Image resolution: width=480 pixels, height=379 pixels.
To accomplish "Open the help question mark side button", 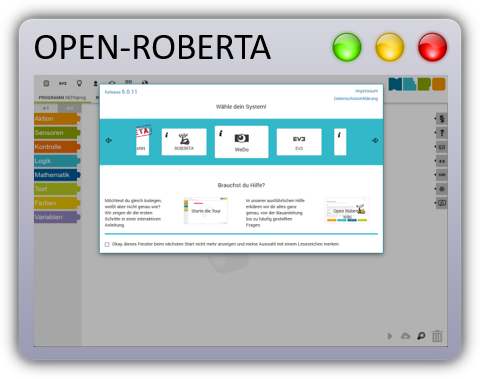I will pos(442,133).
